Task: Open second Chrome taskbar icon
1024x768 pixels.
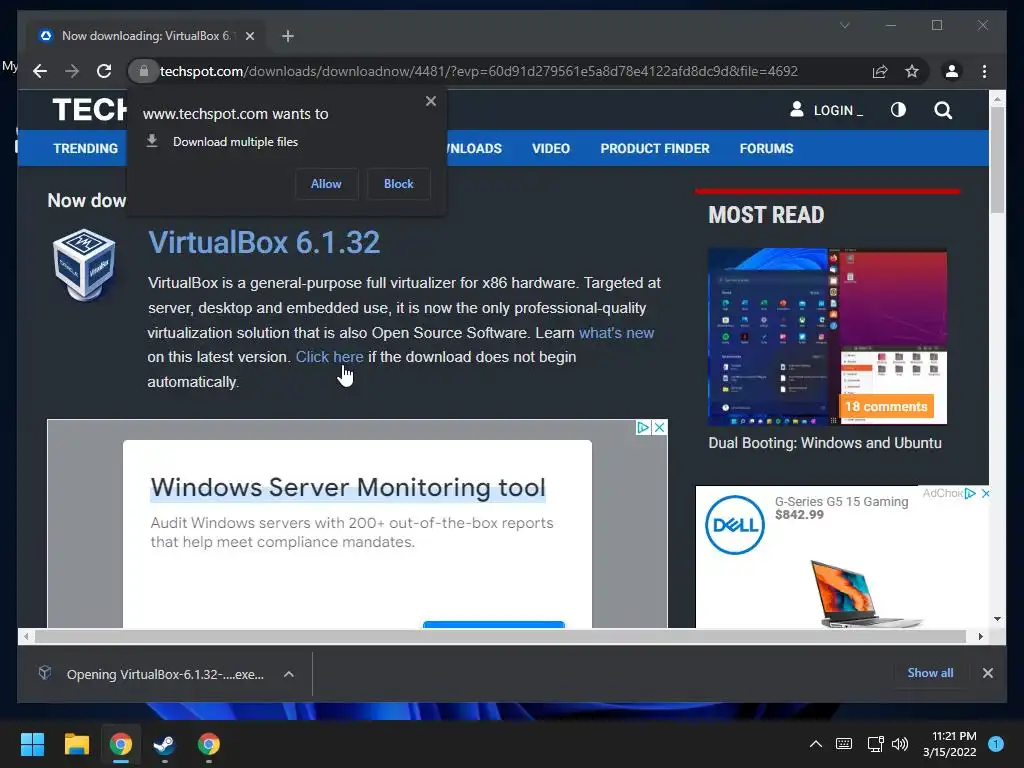Action: tap(209, 744)
